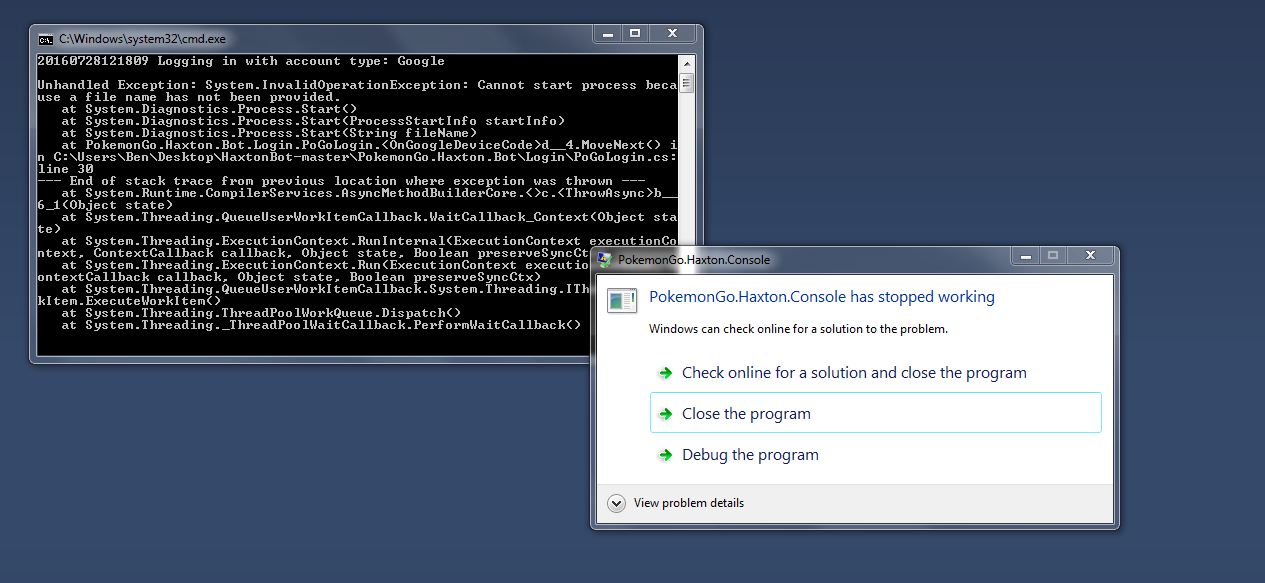Click green arrow beside Close the program

665,414
